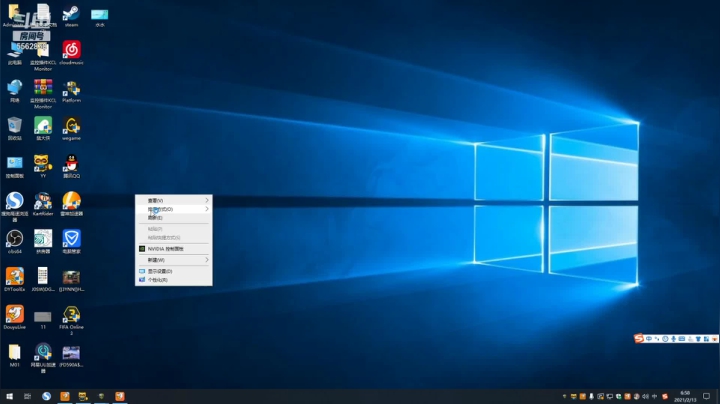
Task: Click the microphone icon in system tray
Action: point(591,396)
